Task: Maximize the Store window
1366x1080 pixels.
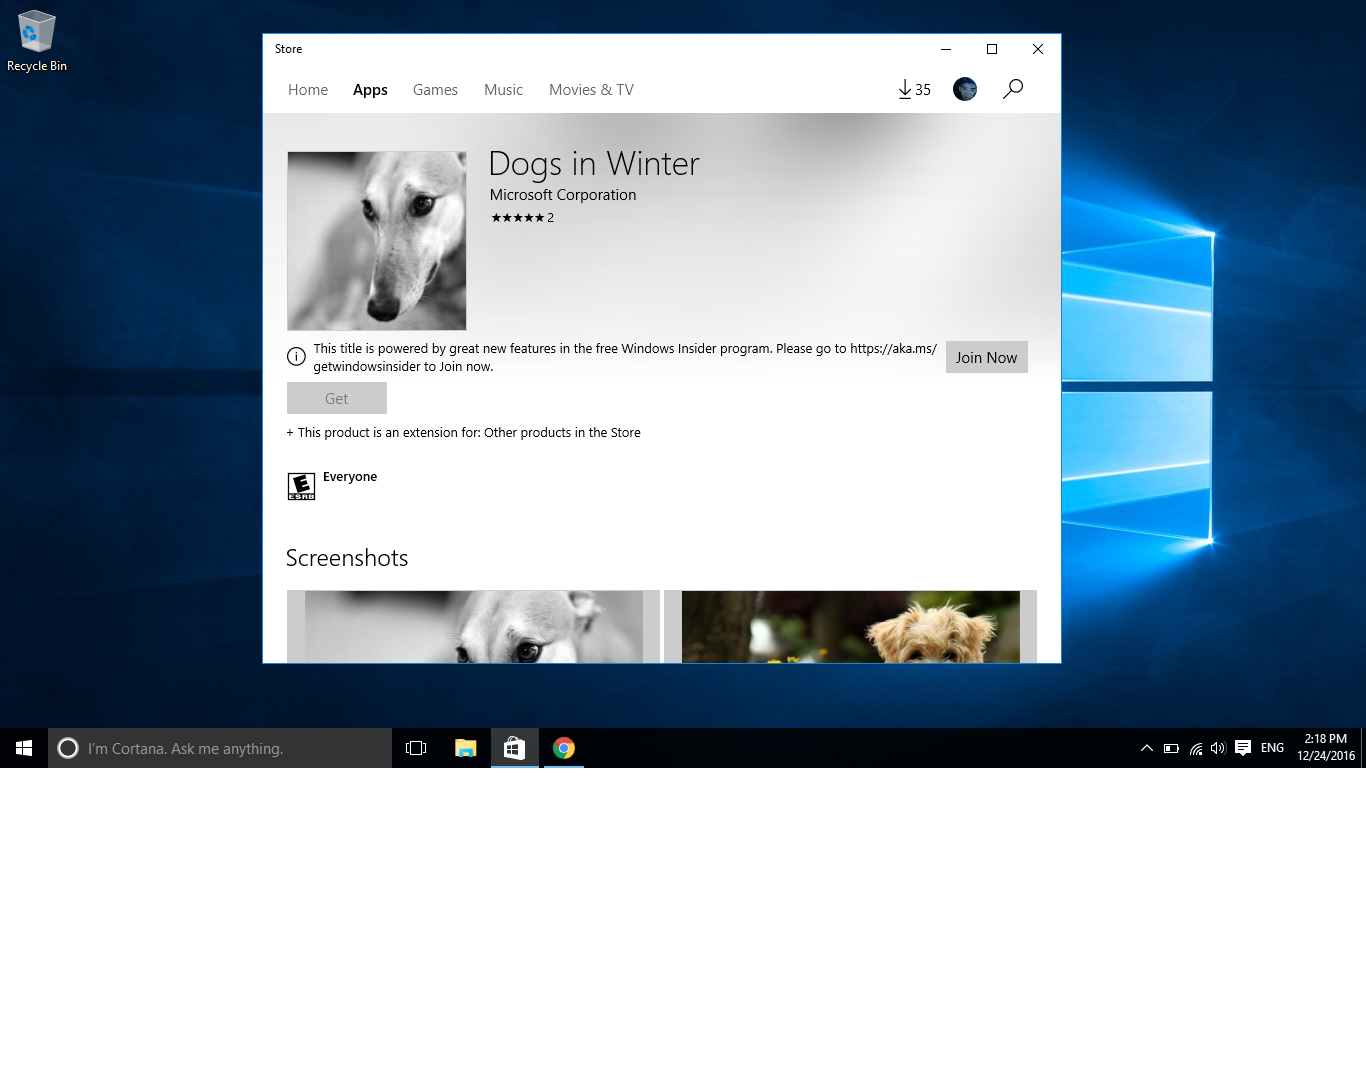Action: click(992, 49)
